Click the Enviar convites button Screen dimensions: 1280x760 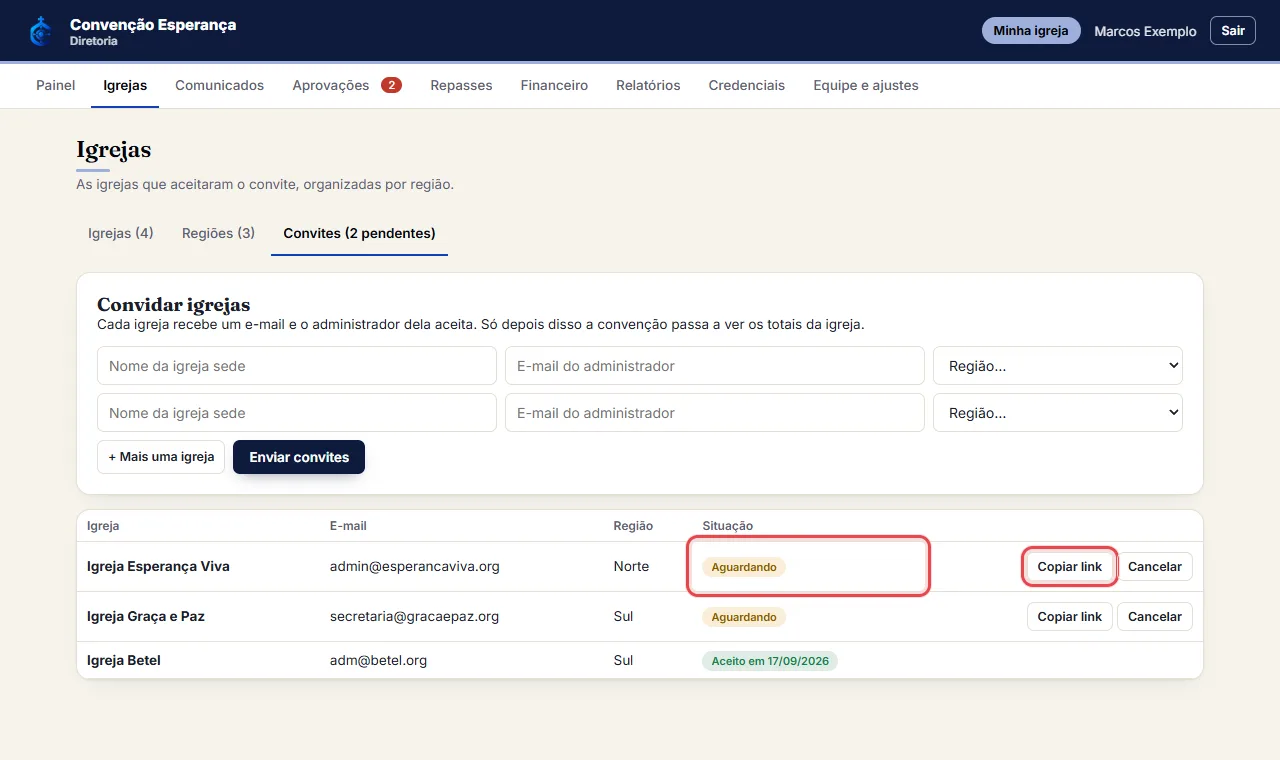pos(299,457)
